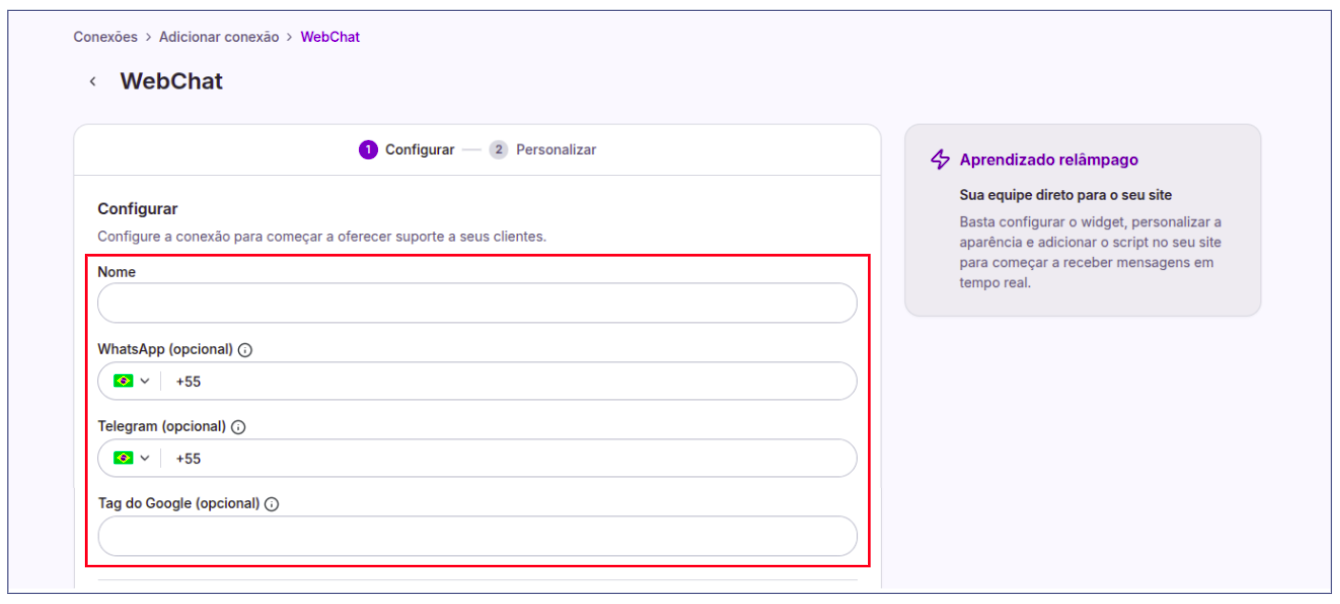Screen dimensions: 1340x604
Task: Click the WebChat page title
Action: tap(171, 82)
